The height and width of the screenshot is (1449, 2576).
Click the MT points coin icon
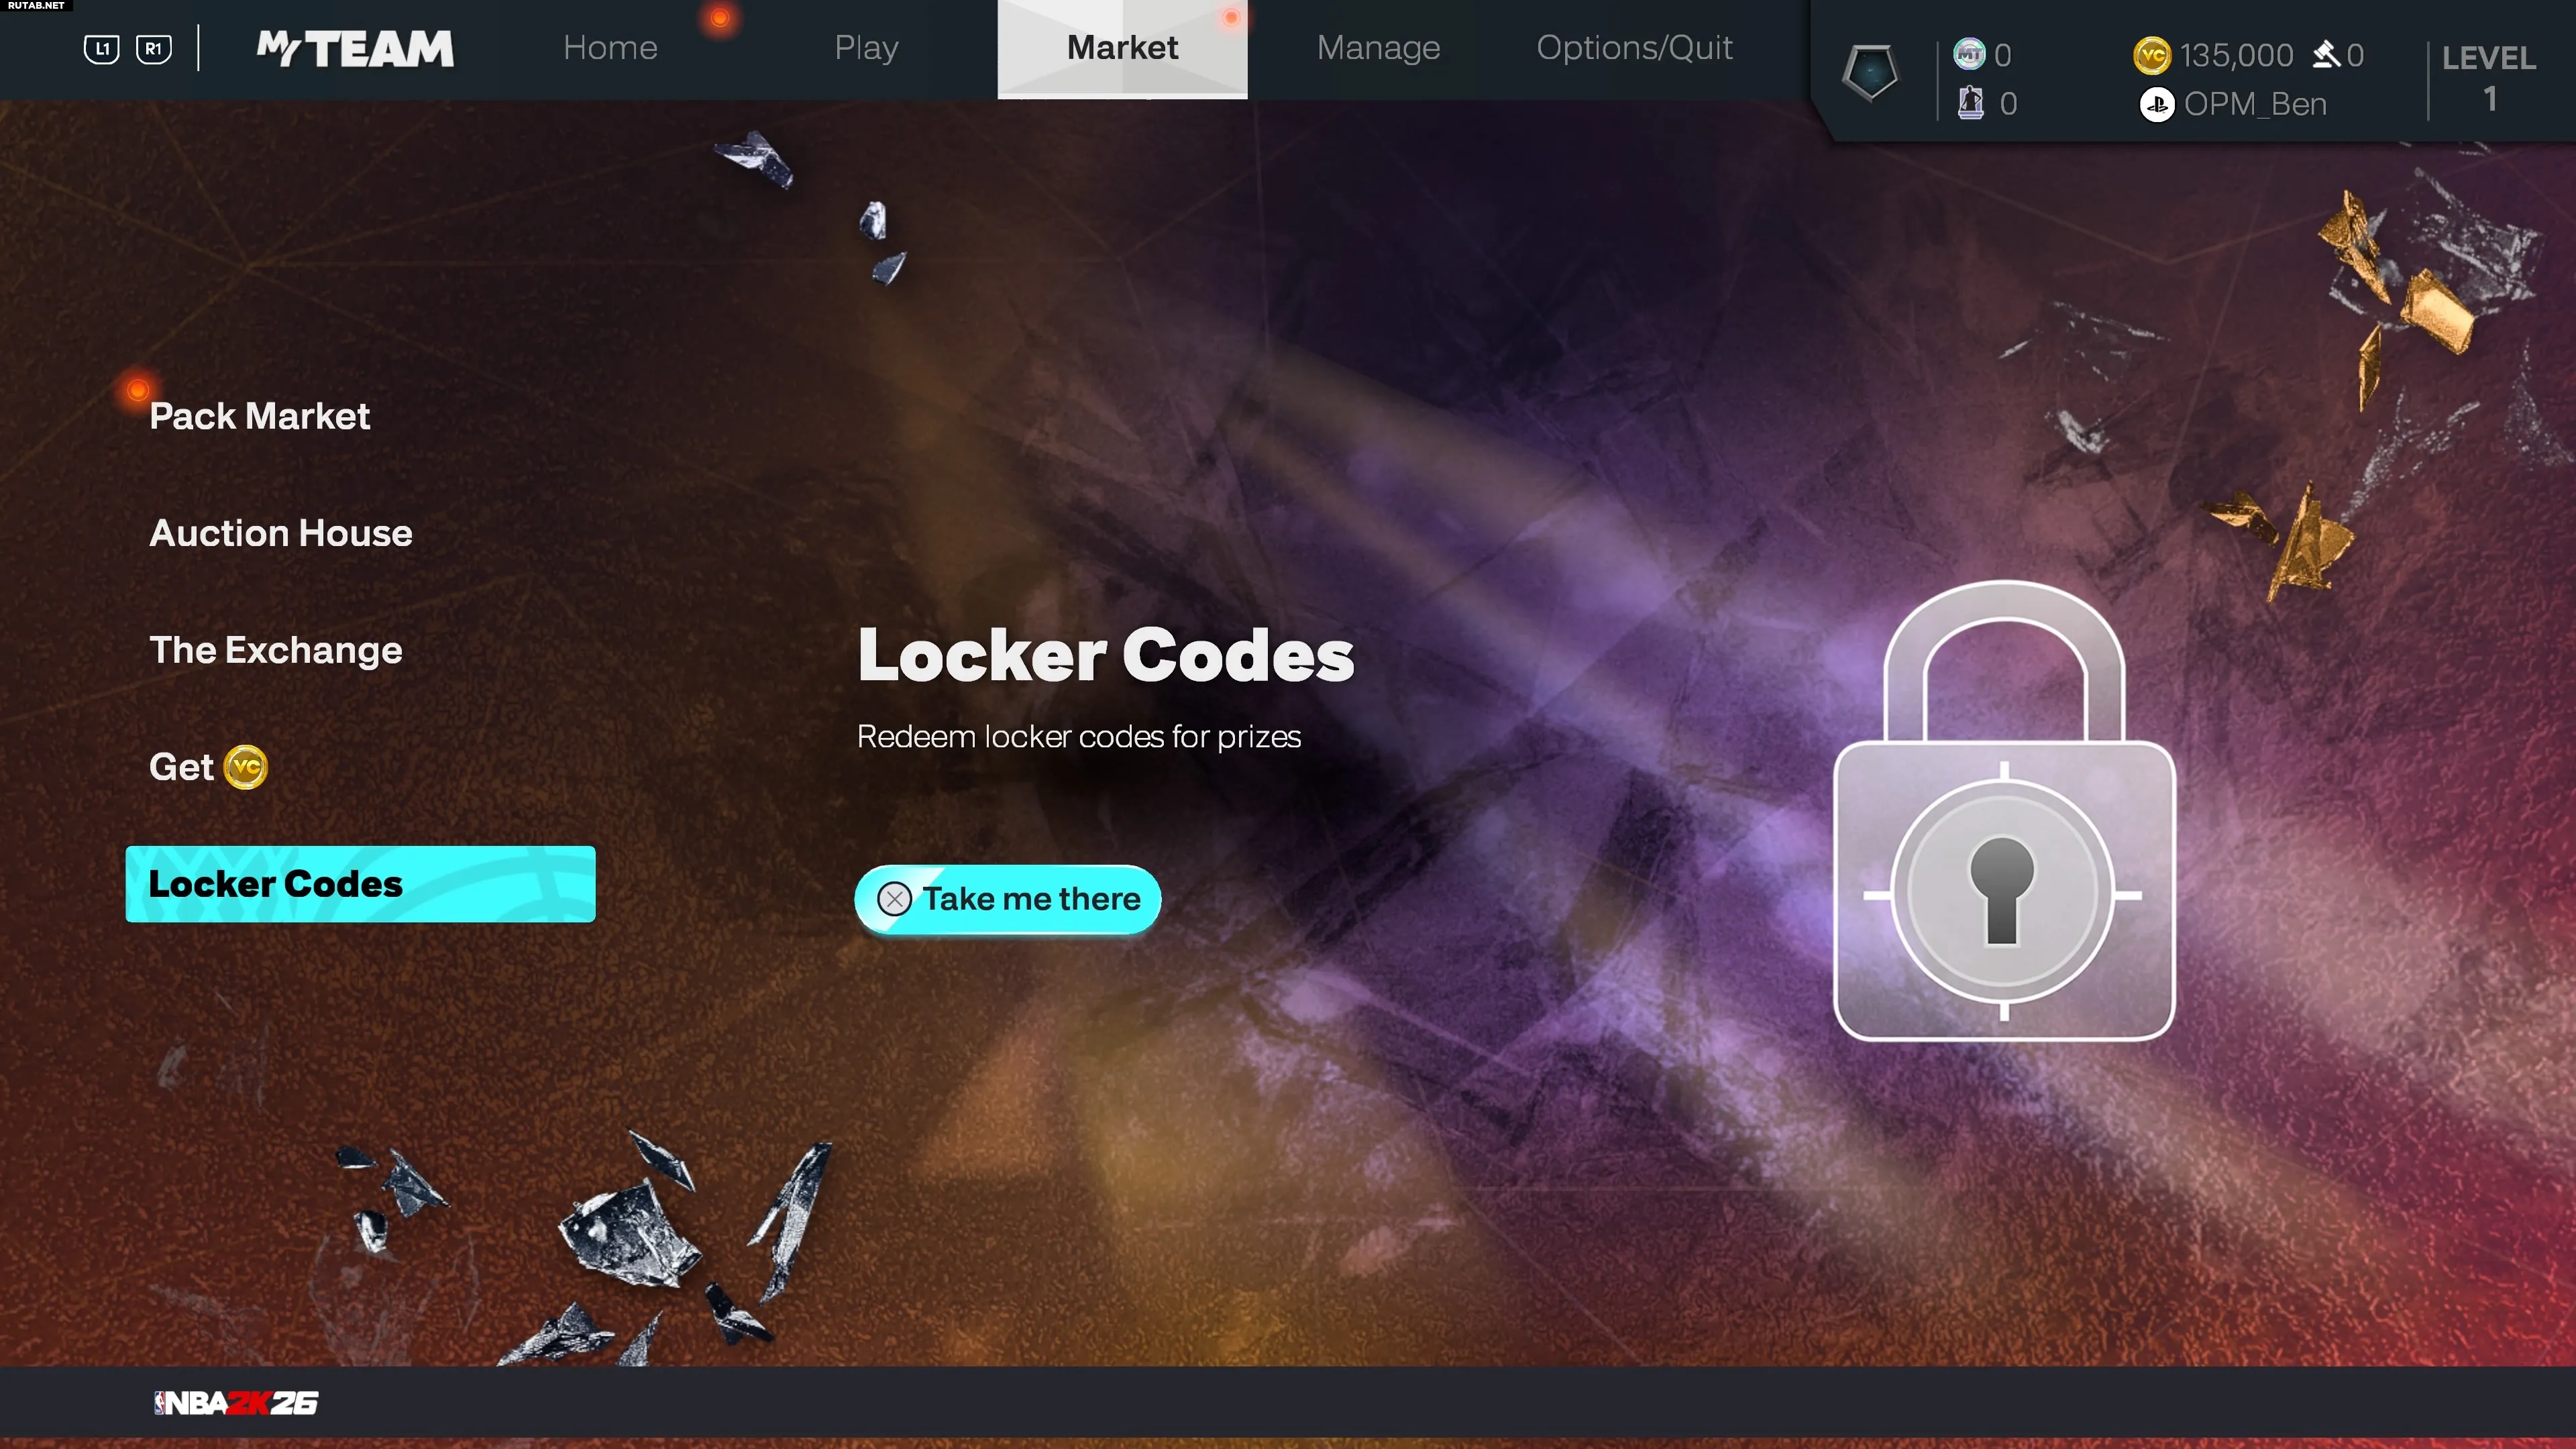[x=1969, y=54]
